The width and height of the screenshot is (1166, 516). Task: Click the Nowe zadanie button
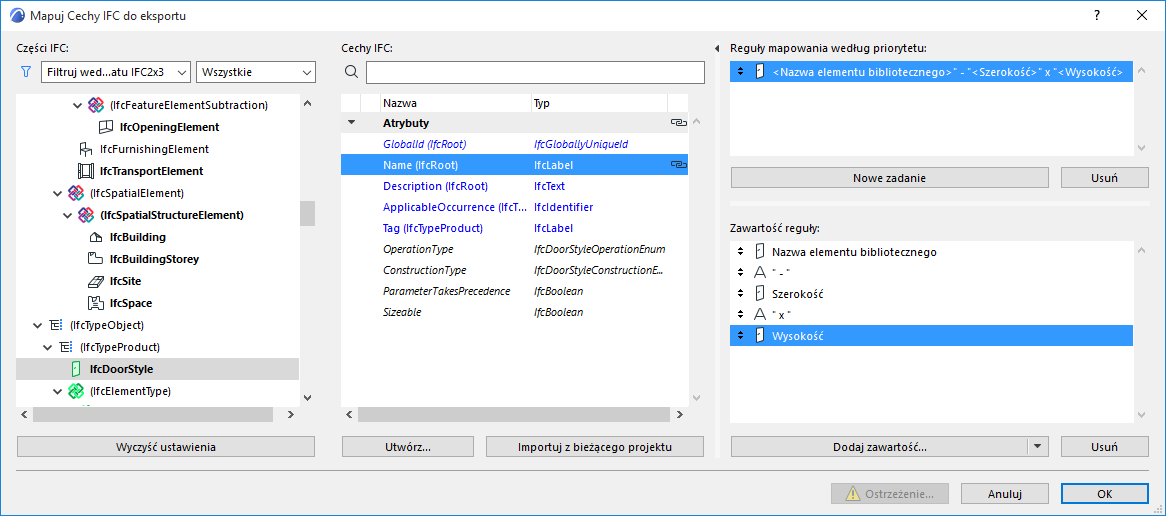pyautogui.click(x=889, y=178)
